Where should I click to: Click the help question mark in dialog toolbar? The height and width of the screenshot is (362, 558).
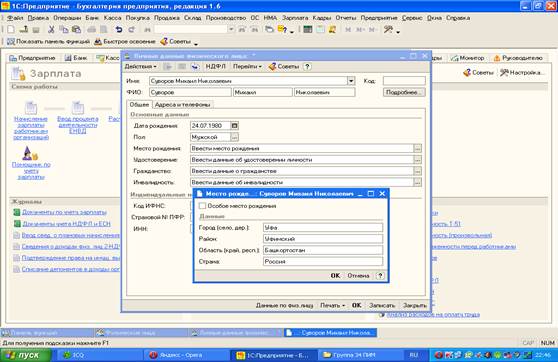point(307,67)
